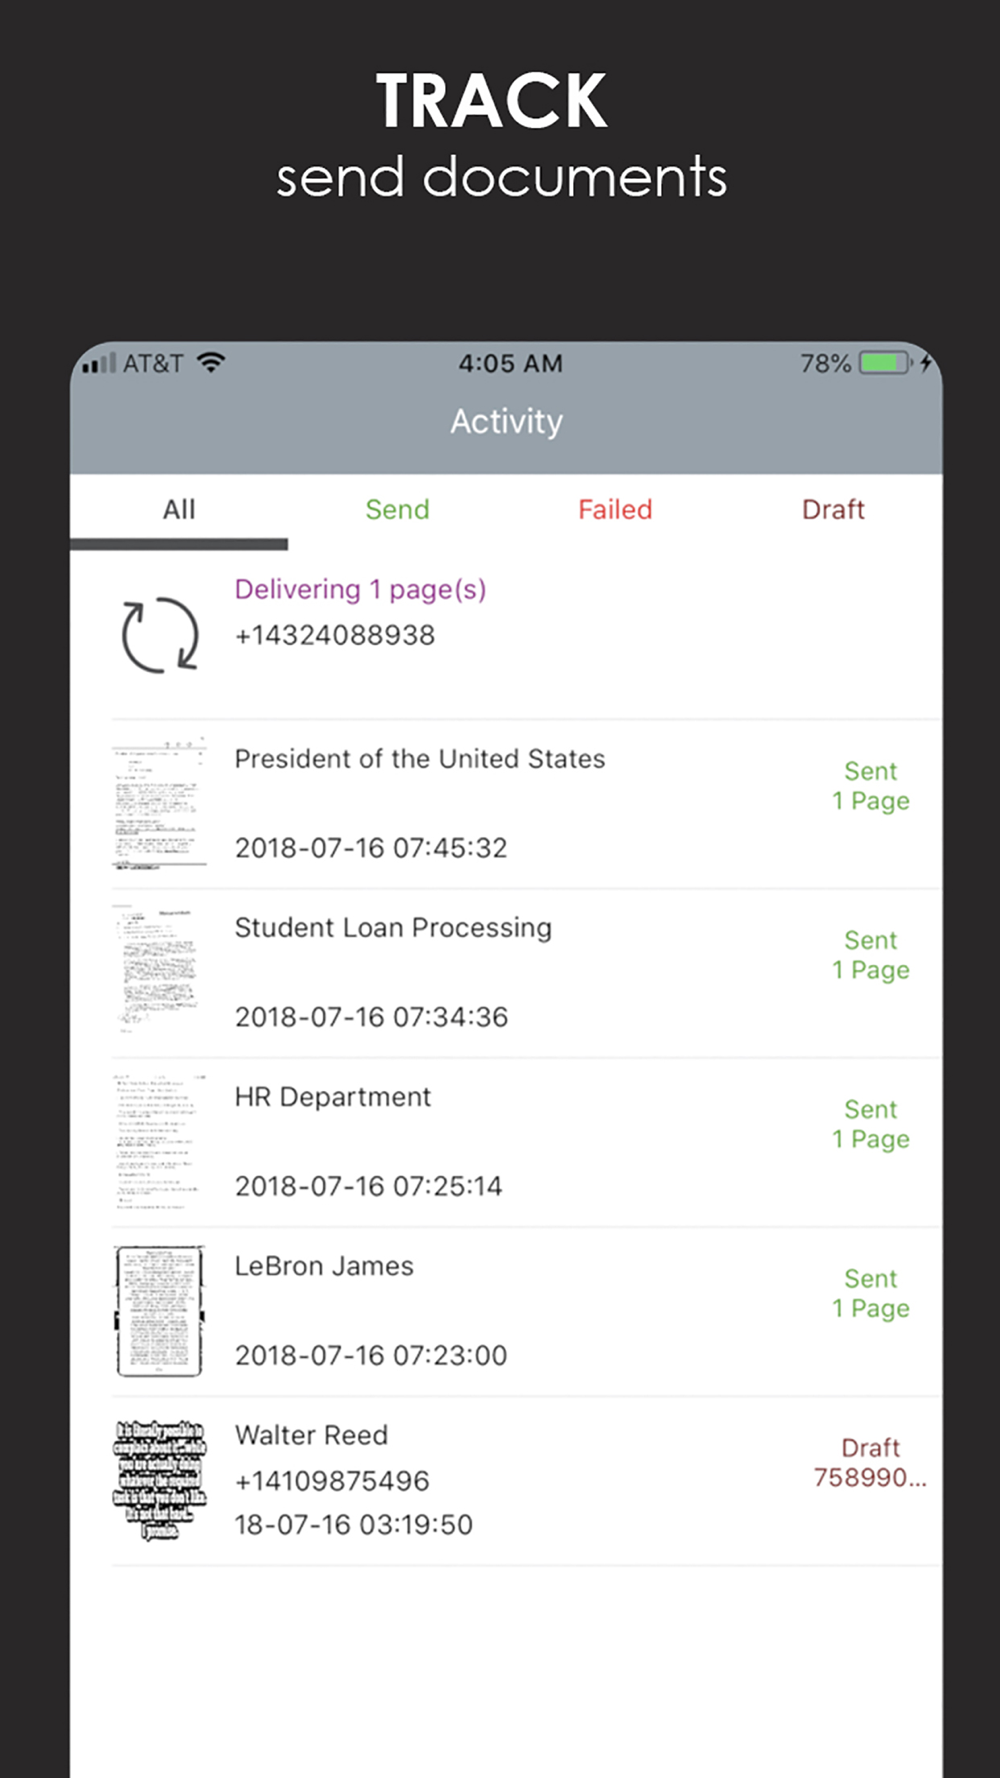
Task: Select the Delivering 1 page(s) entry
Action: [506, 635]
